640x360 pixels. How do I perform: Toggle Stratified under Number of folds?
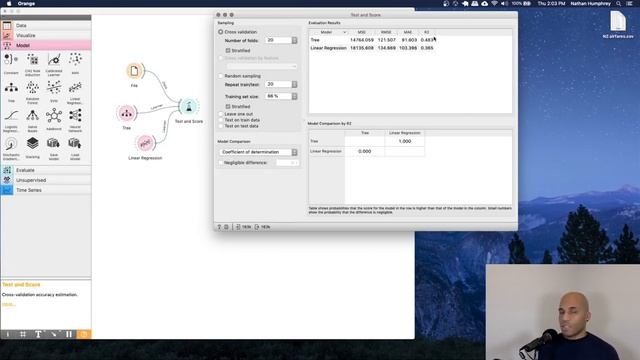point(228,51)
